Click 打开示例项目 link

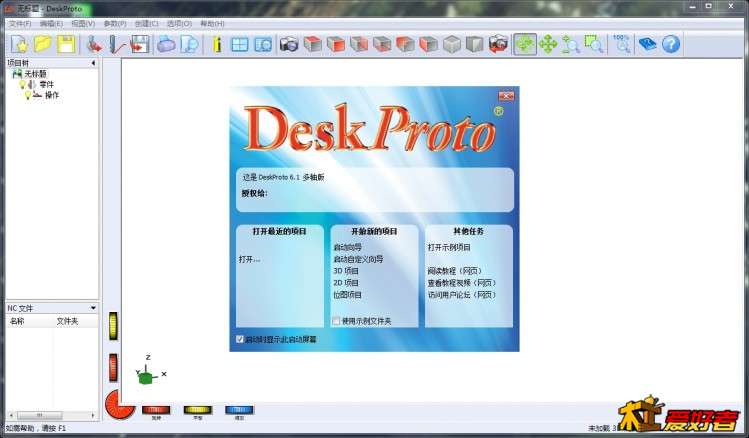(x=449, y=247)
